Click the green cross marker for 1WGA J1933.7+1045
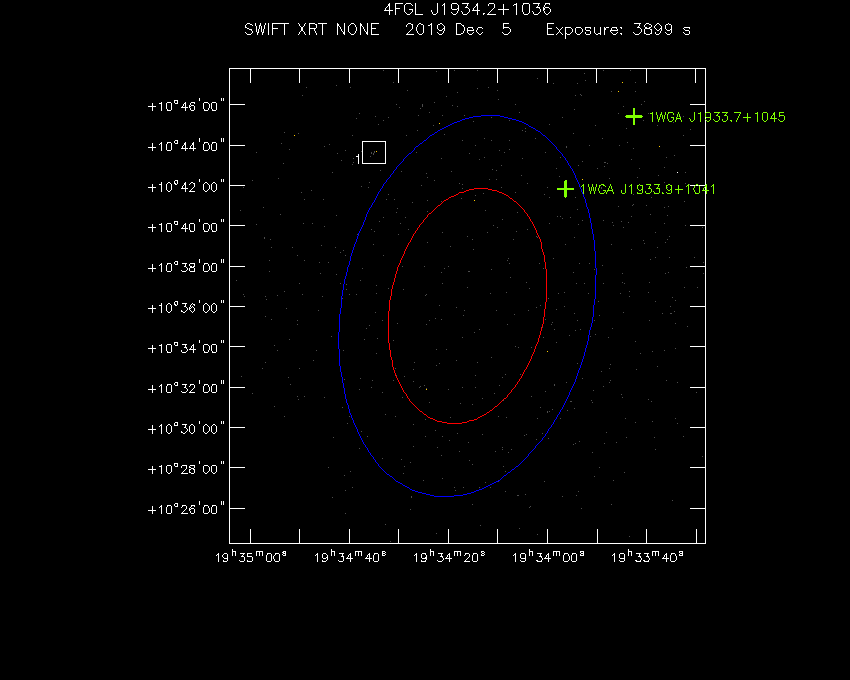The height and width of the screenshot is (680, 850). click(x=634, y=117)
